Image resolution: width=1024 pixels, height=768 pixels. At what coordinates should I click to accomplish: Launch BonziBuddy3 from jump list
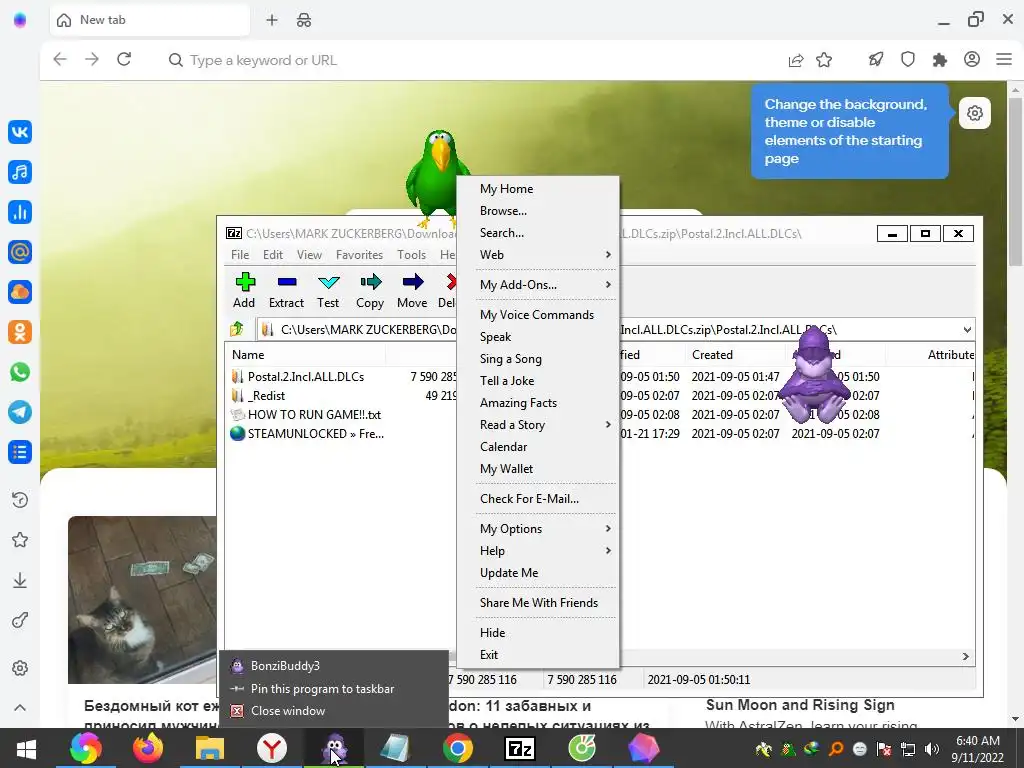(x=334, y=665)
